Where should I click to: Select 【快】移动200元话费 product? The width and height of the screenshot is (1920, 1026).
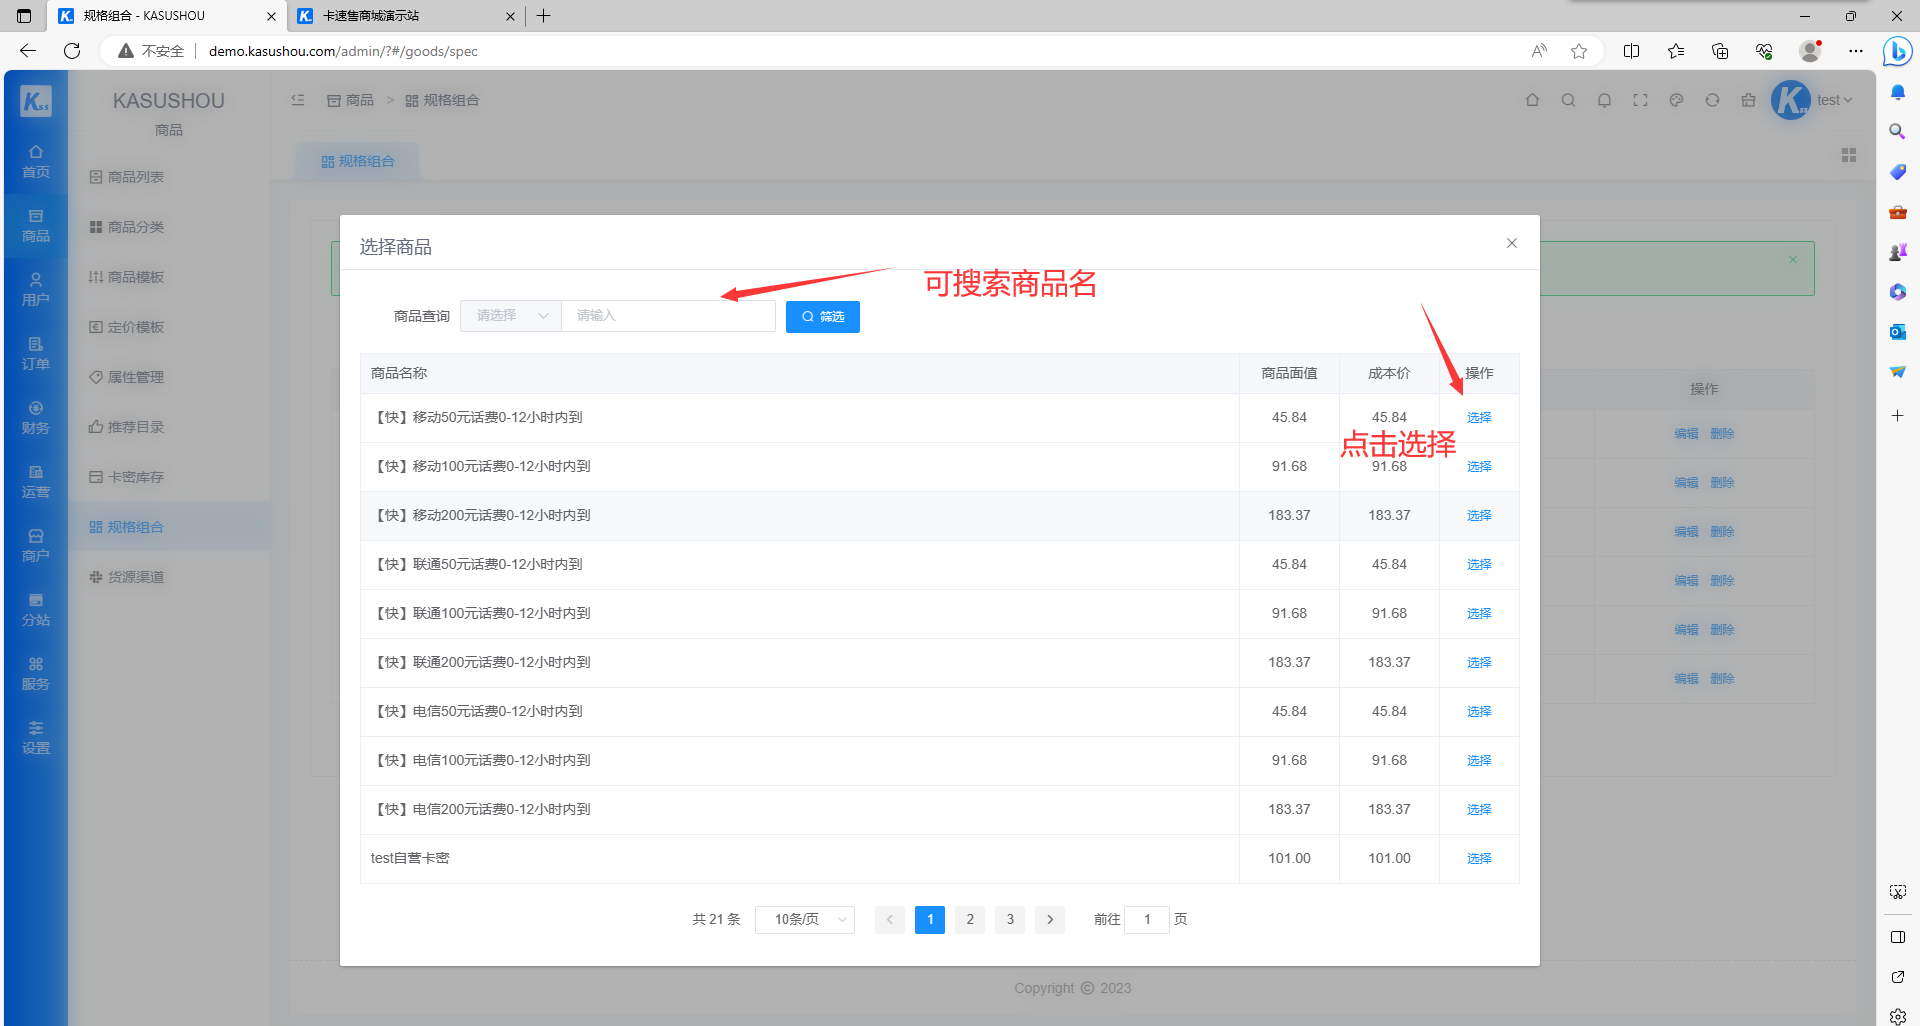pos(1479,516)
